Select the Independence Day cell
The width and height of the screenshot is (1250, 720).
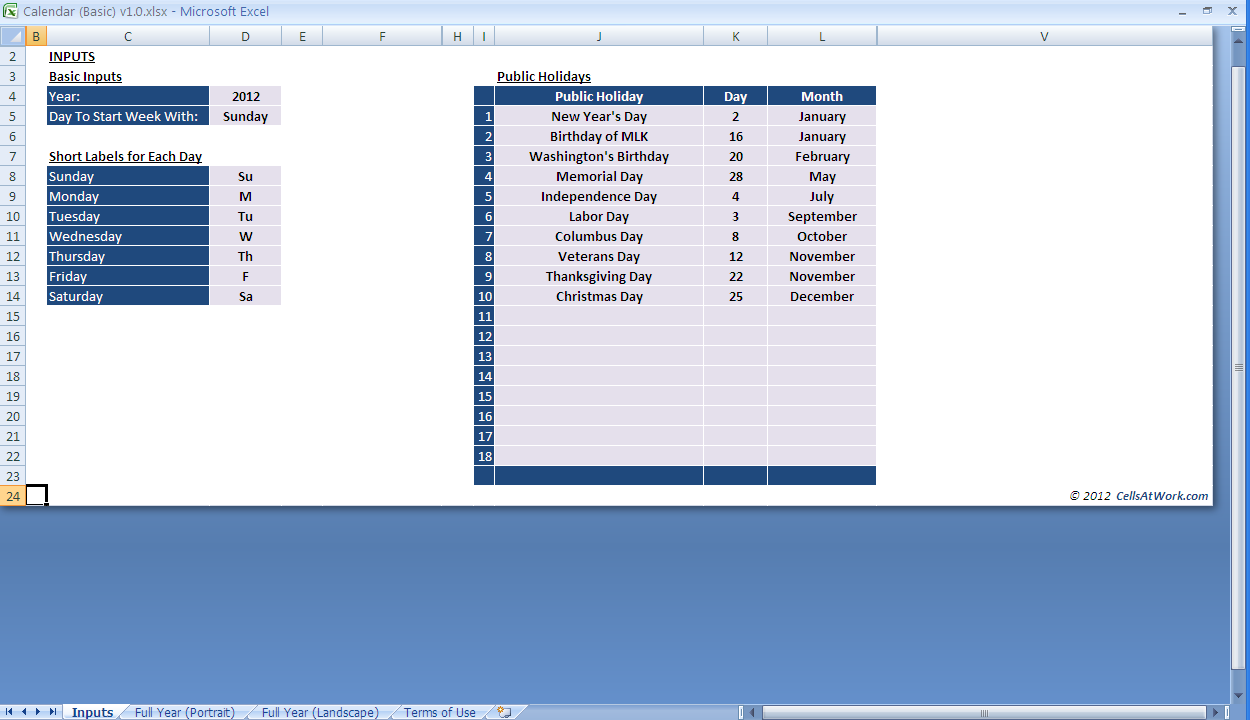[599, 196]
